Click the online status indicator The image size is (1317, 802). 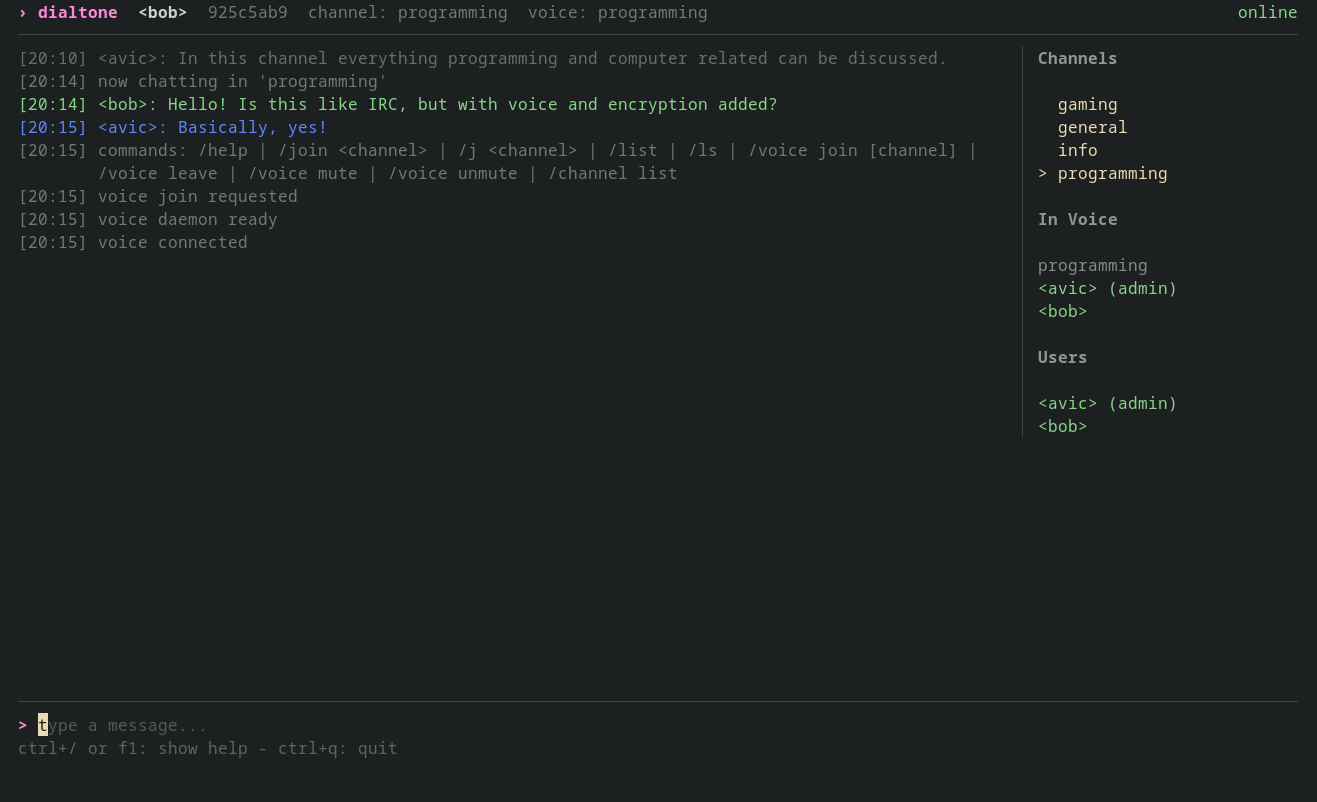click(x=1267, y=13)
